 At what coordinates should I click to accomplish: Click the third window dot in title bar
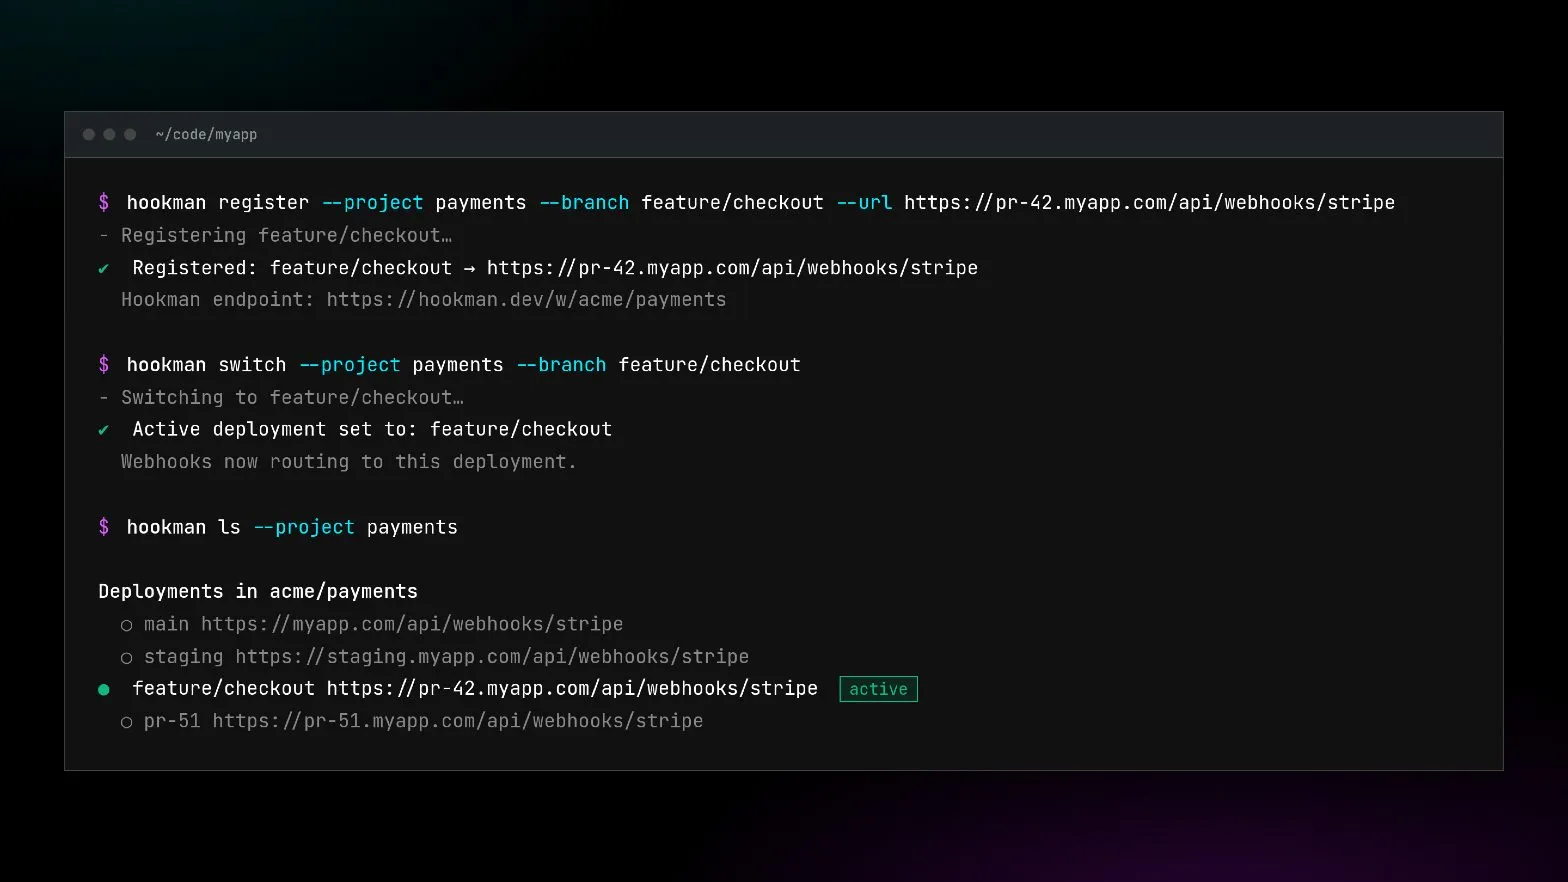pyautogui.click(x=130, y=134)
